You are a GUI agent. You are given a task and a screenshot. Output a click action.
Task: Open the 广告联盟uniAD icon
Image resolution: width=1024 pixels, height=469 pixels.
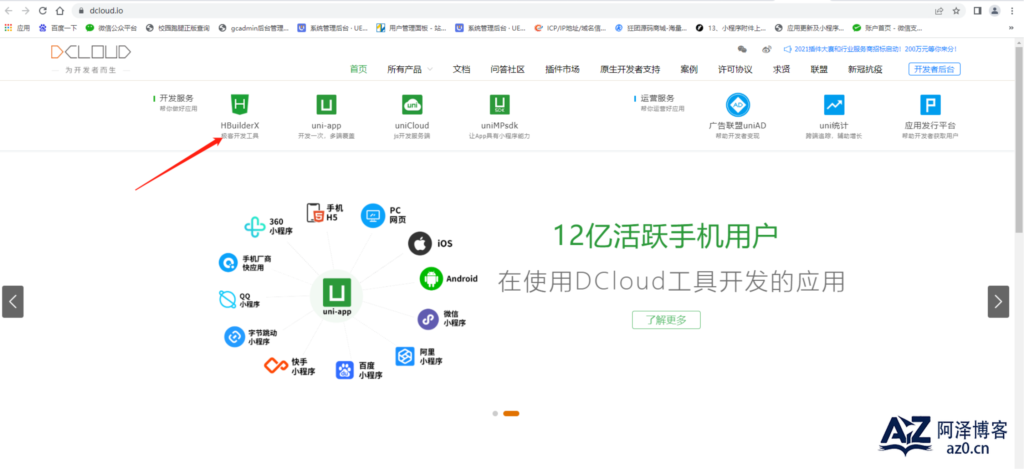tap(738, 105)
